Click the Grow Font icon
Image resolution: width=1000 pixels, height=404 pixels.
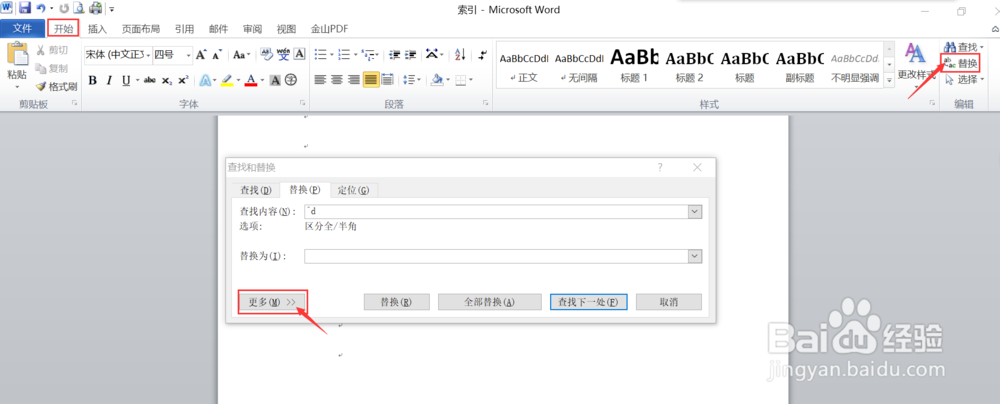click(202, 55)
